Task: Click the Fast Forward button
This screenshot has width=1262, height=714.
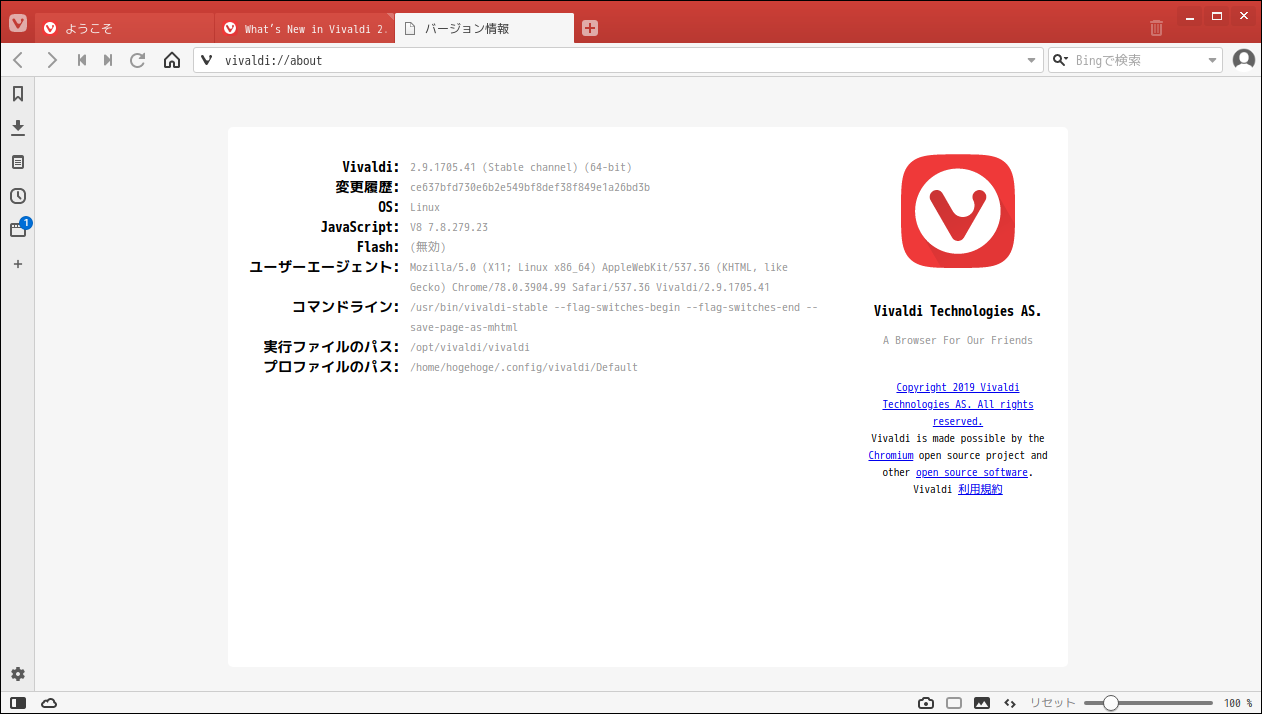Action: [108, 60]
